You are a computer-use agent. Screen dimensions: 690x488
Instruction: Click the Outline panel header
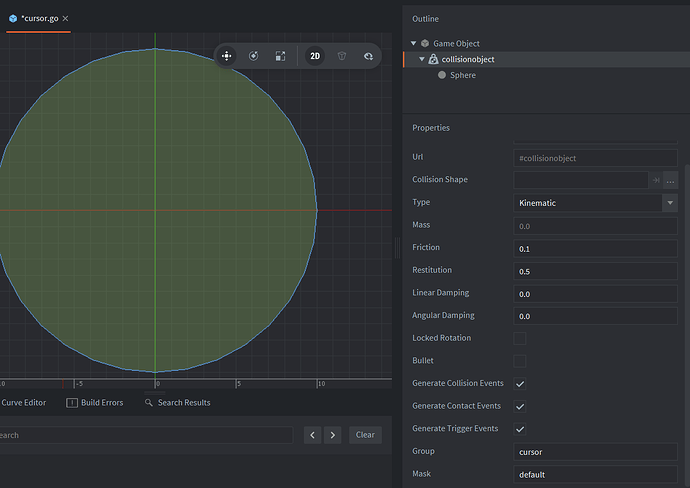(425, 19)
